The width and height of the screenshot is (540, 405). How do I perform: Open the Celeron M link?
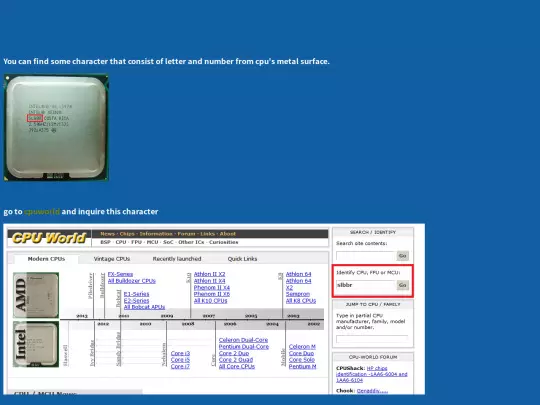point(302,346)
